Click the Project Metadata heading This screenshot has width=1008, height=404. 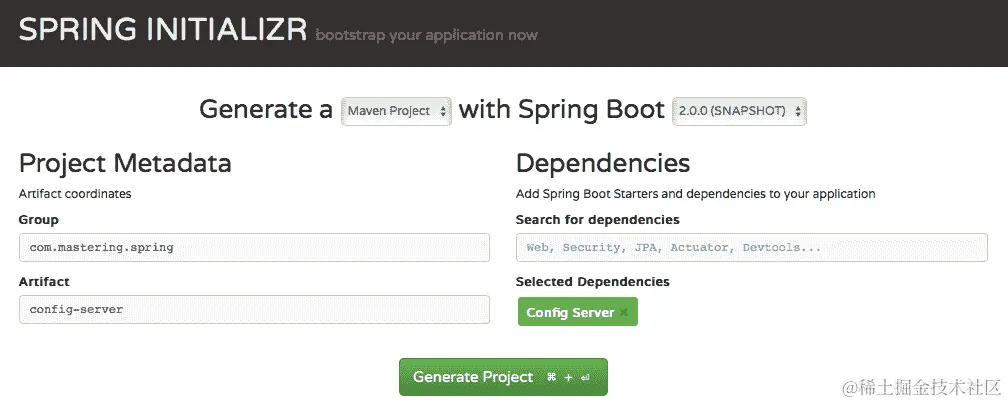(x=125, y=163)
